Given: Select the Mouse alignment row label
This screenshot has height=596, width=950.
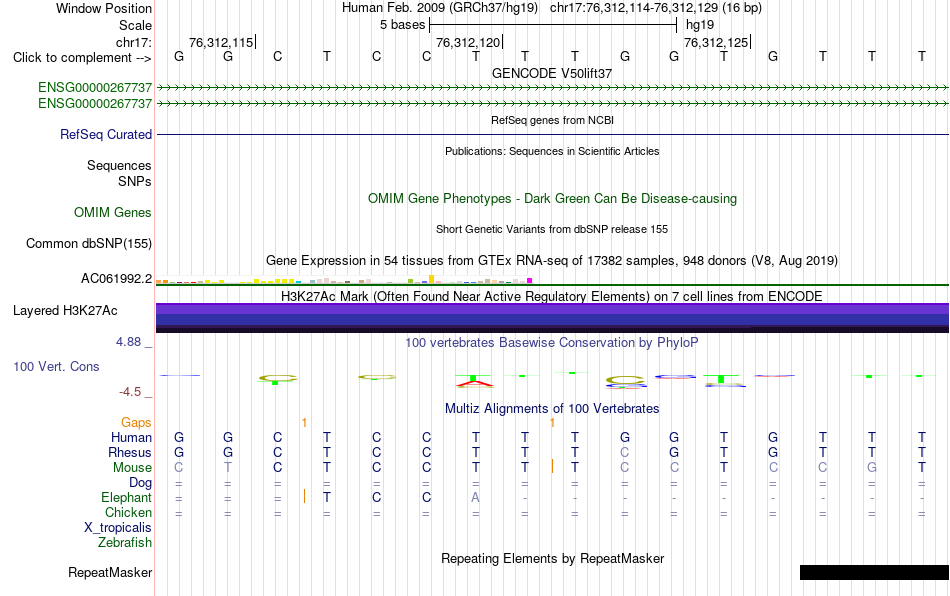Looking at the screenshot, I should click(132, 468).
